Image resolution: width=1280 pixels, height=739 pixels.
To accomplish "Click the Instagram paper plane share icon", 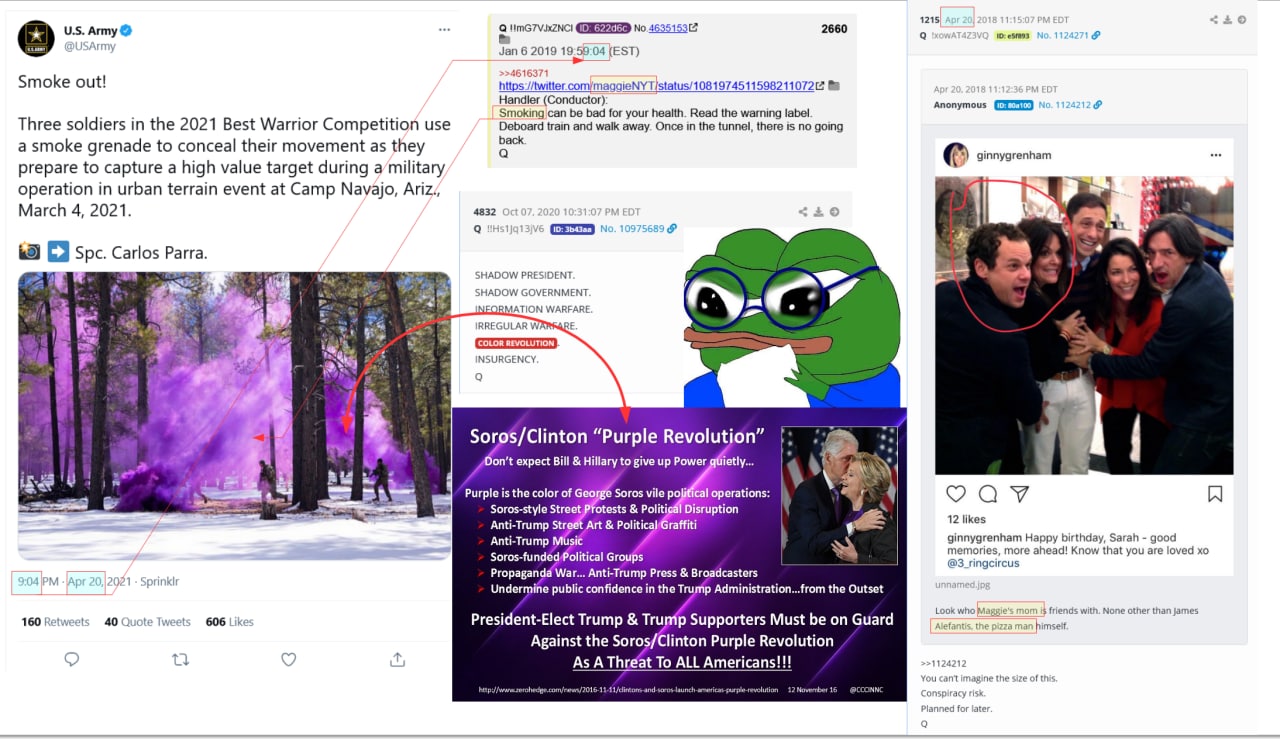I will tap(1019, 494).
